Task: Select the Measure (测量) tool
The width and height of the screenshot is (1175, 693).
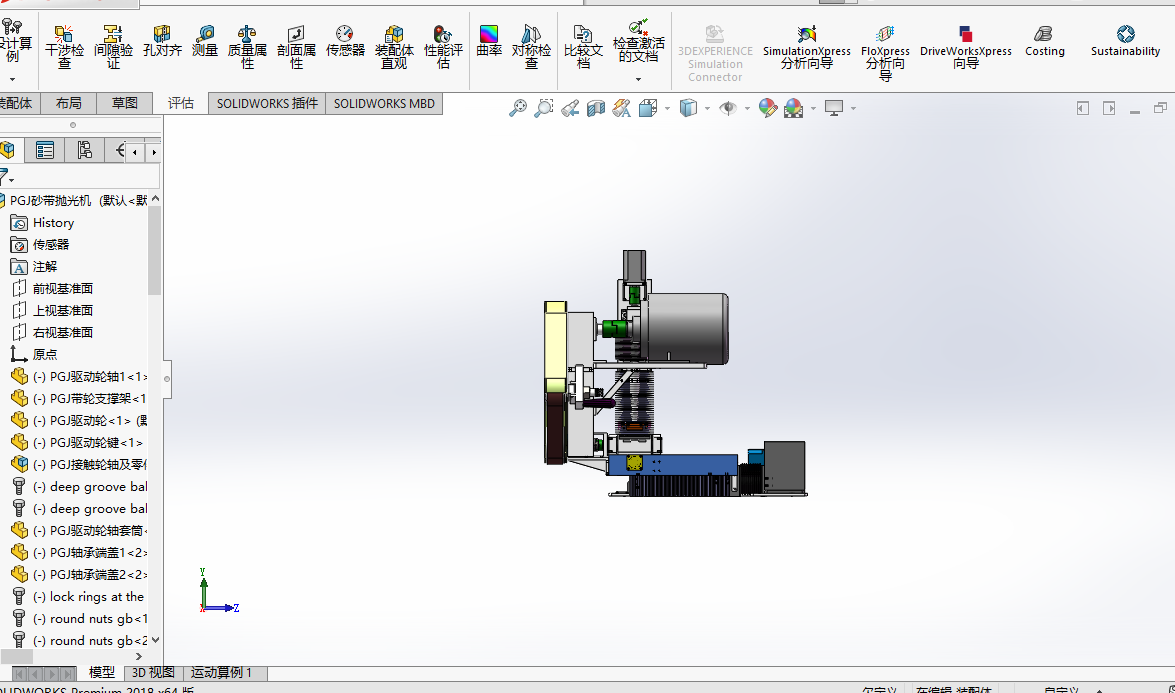Action: pos(205,41)
